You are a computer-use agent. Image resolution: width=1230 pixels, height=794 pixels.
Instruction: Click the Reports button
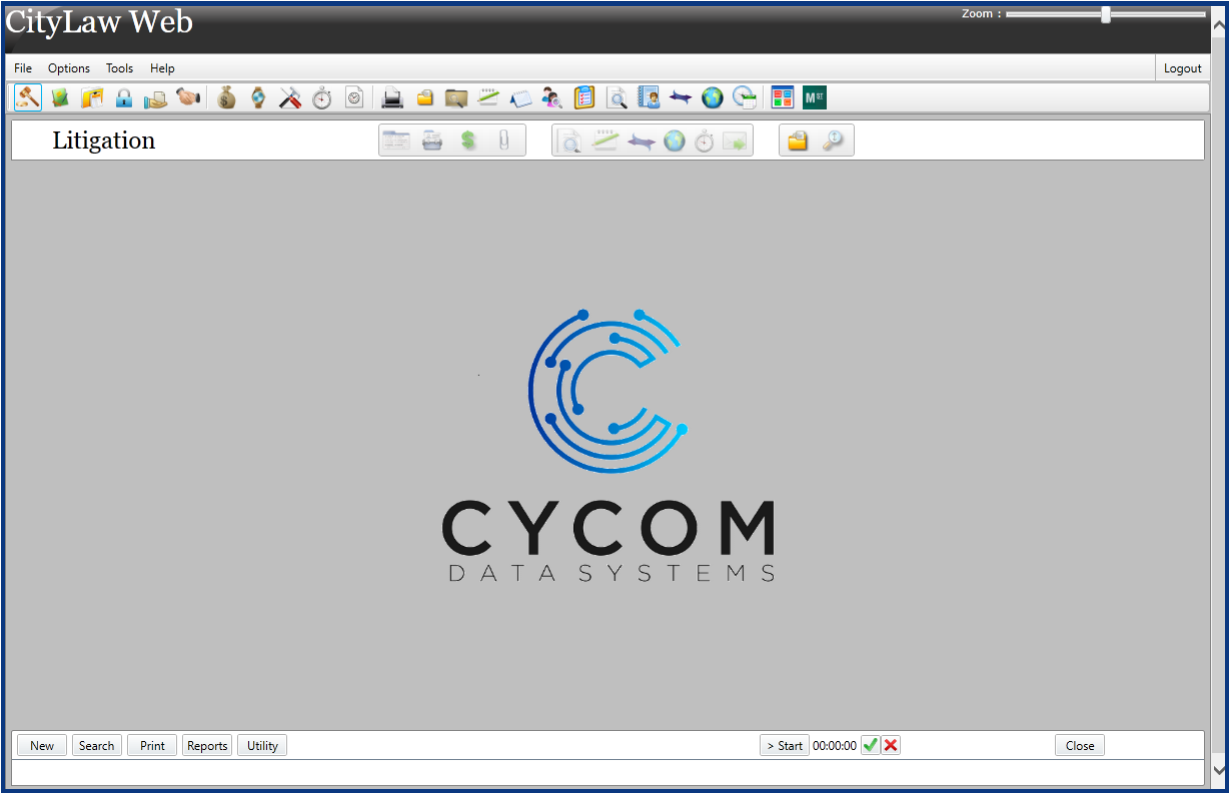[207, 745]
